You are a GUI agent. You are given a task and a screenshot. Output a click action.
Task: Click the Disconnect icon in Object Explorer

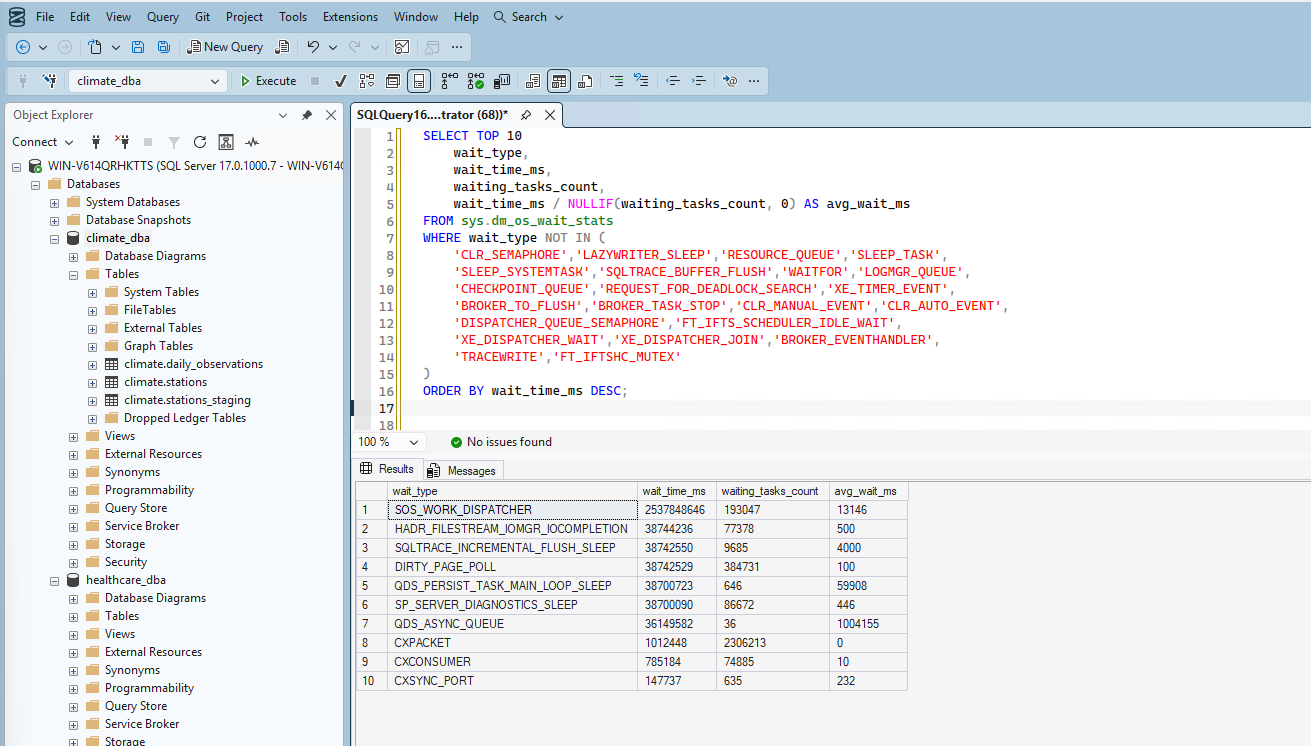pyautogui.click(x=122, y=142)
